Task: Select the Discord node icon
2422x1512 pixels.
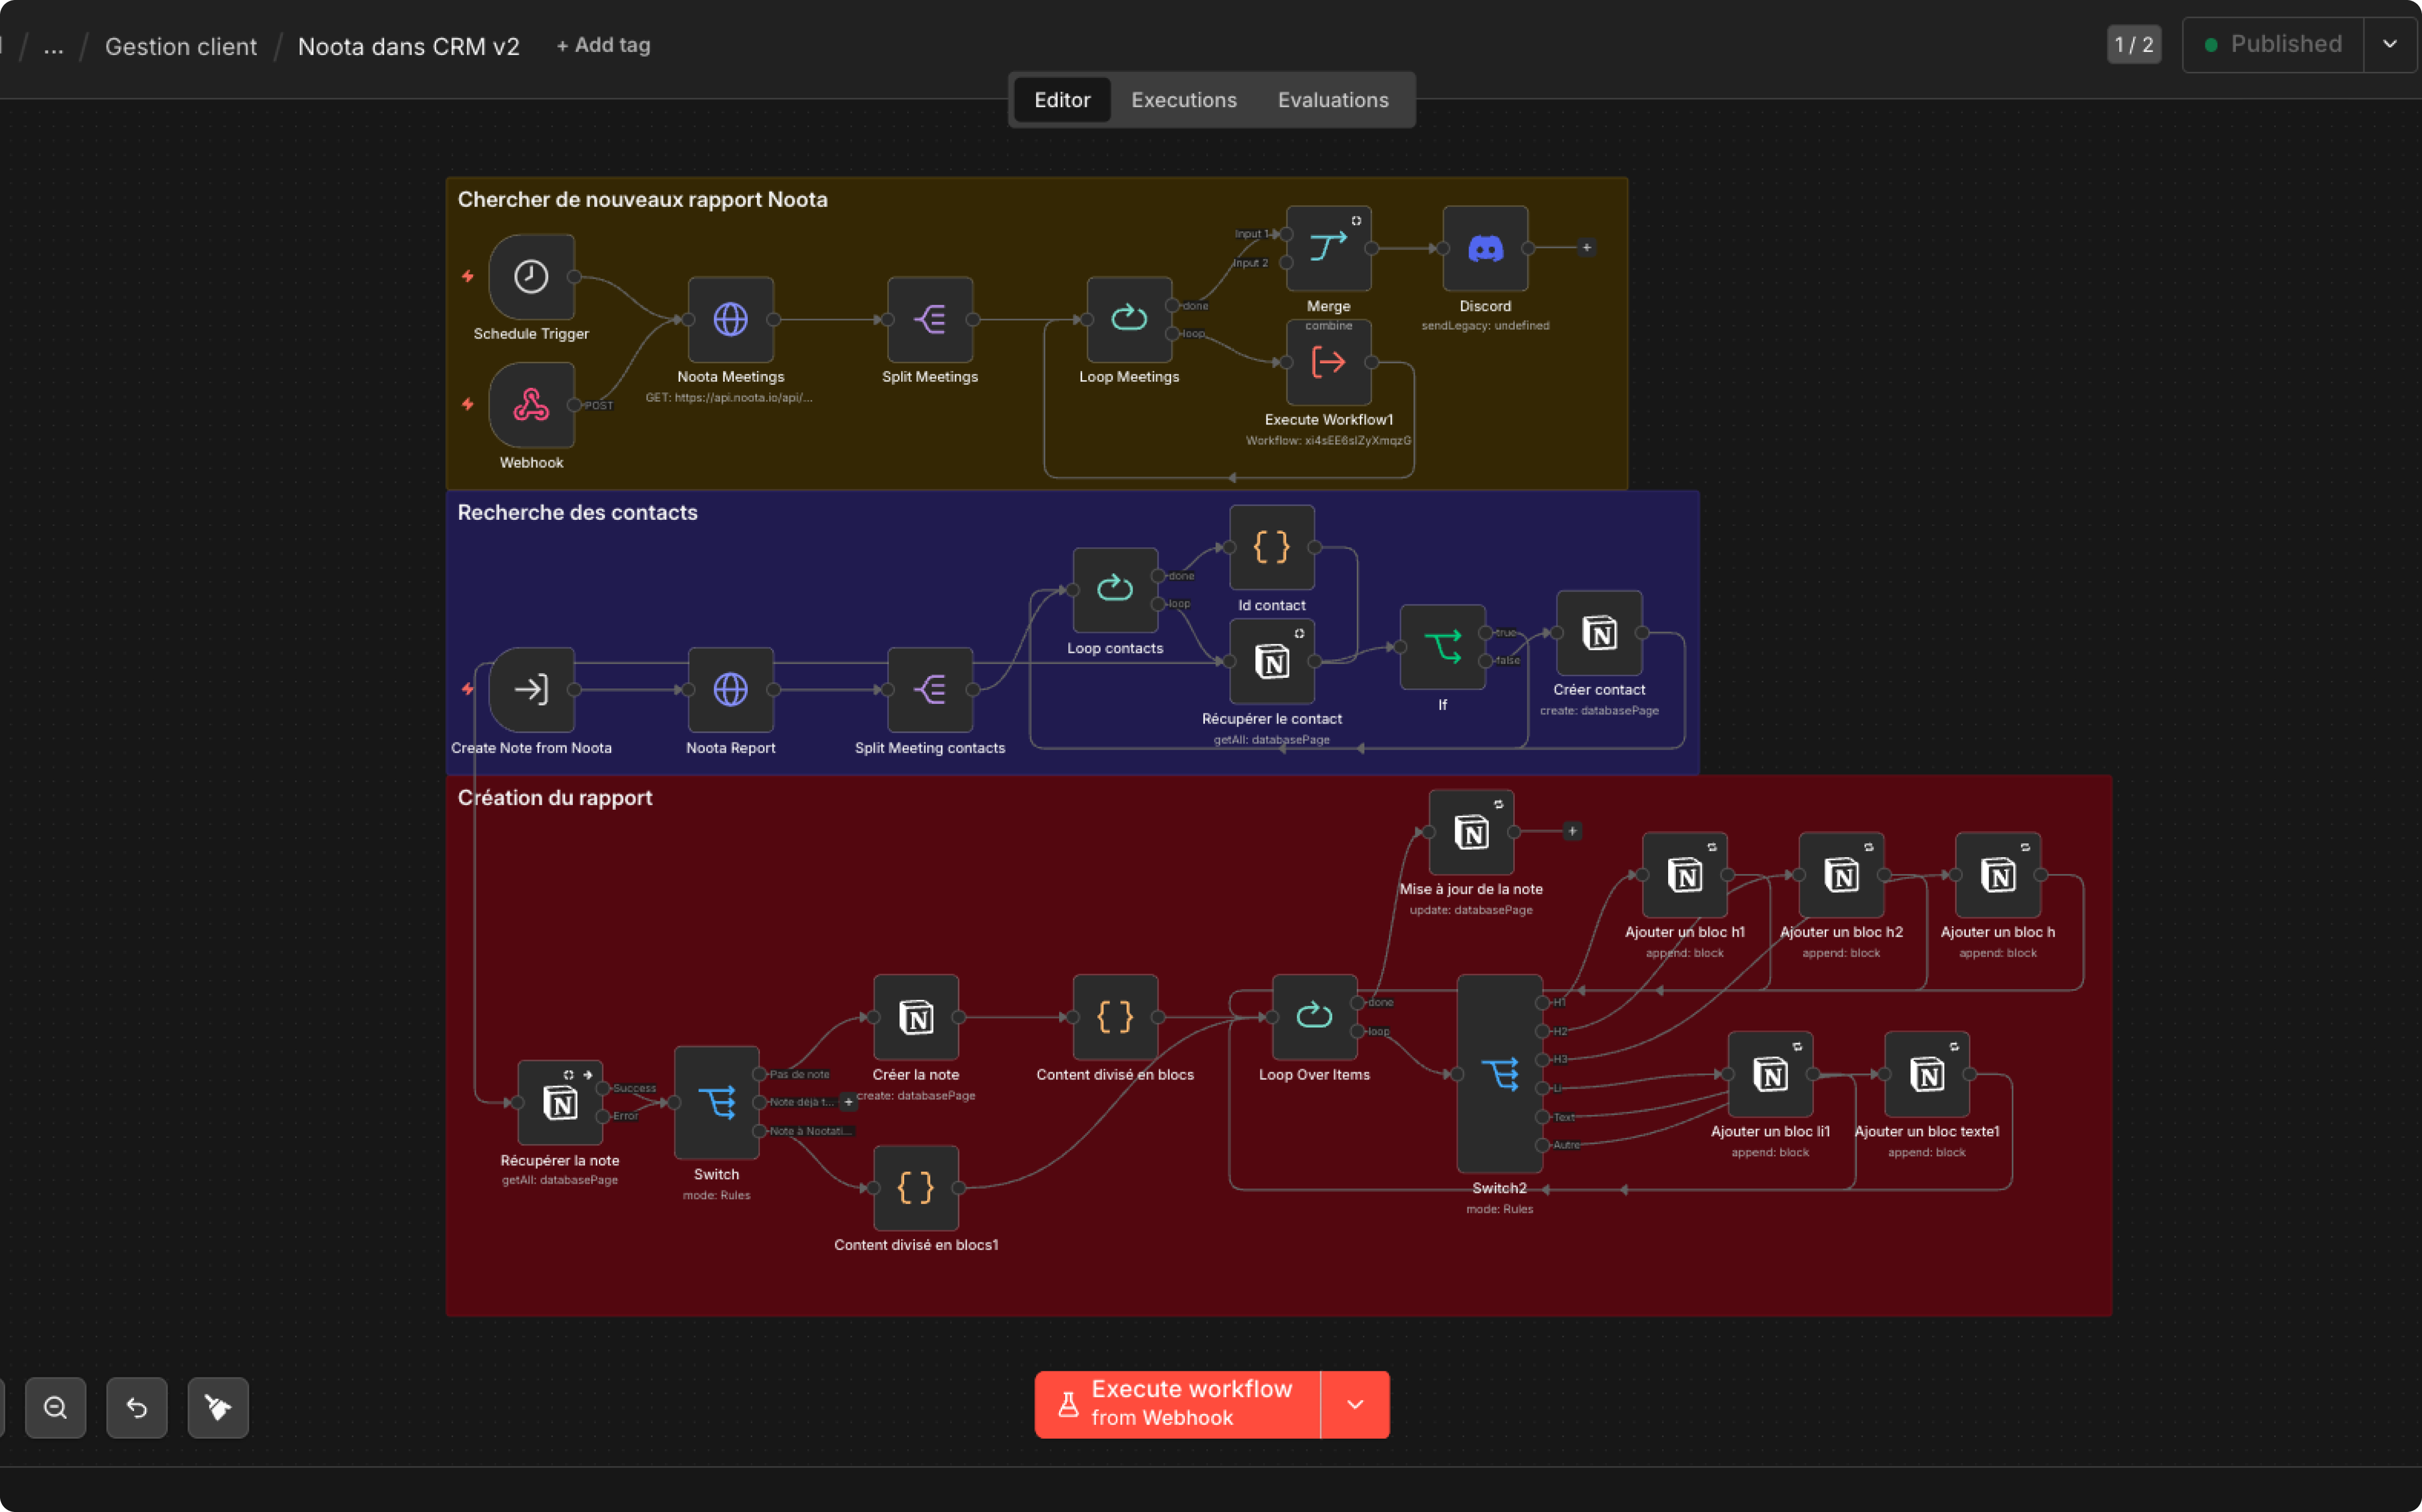Action: [1485, 248]
